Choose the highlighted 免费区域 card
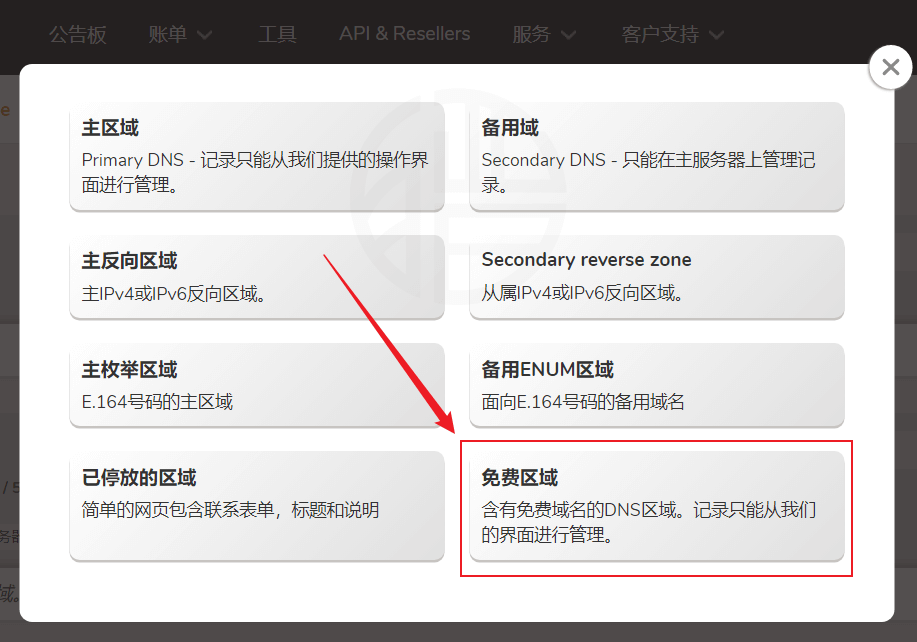The width and height of the screenshot is (917, 642). pos(657,506)
